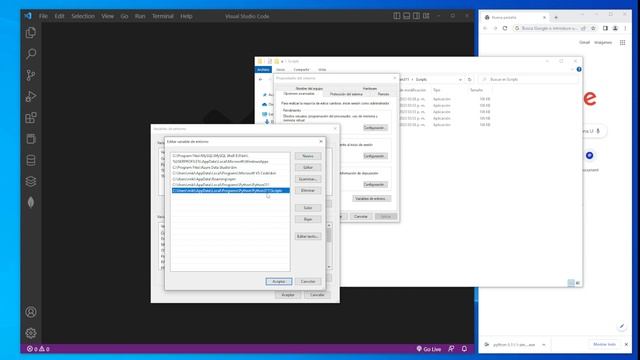Open the Search view in VS Code
Viewport: 640px width, 360px height.
pyautogui.click(x=31, y=54)
